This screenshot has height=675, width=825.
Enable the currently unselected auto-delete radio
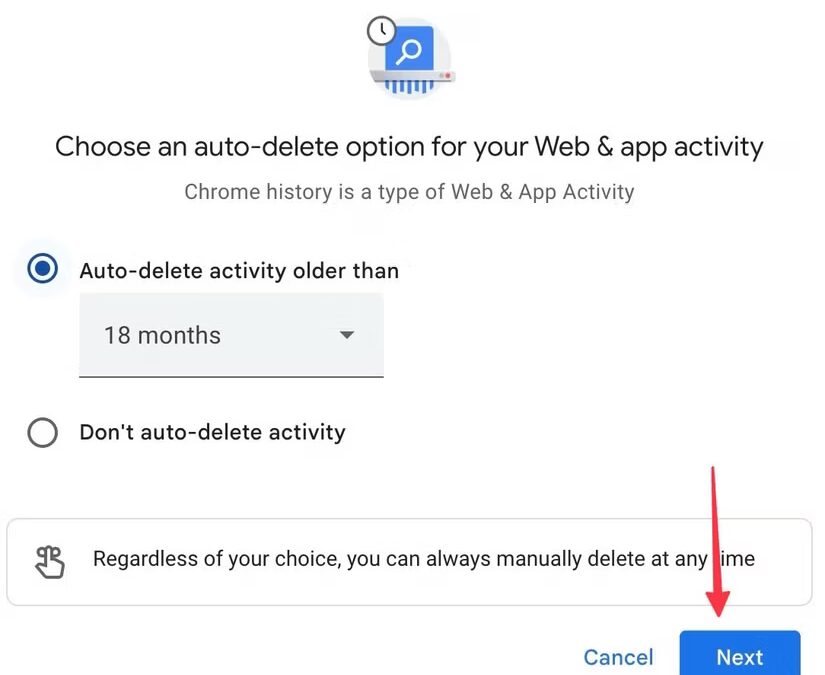coord(43,432)
